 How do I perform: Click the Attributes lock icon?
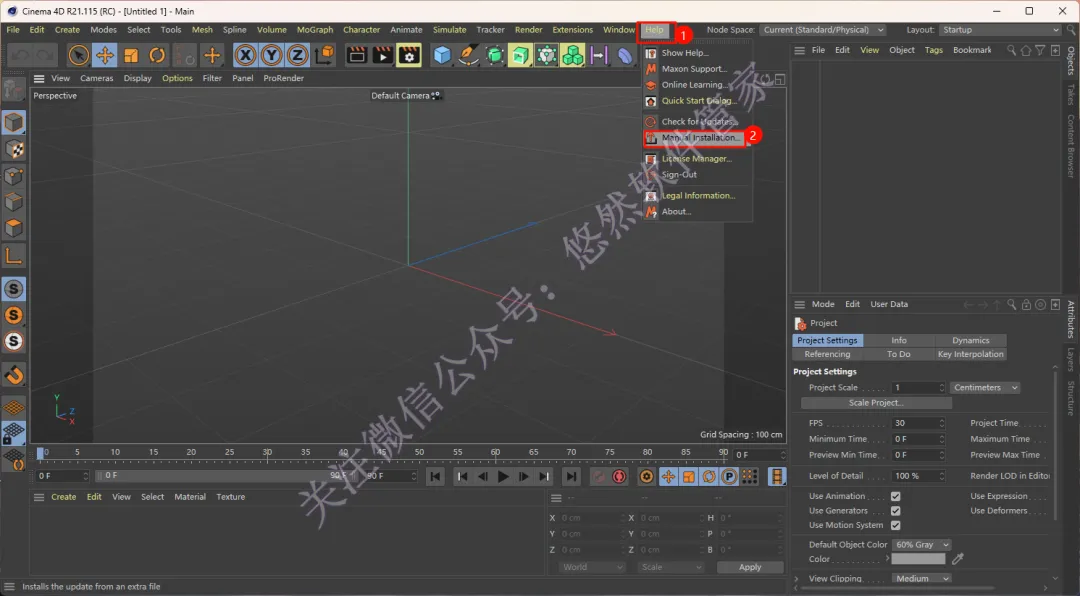(1026, 305)
